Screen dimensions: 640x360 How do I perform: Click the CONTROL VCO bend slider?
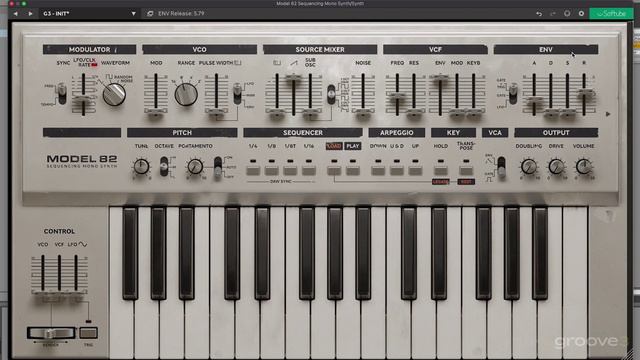43,294
